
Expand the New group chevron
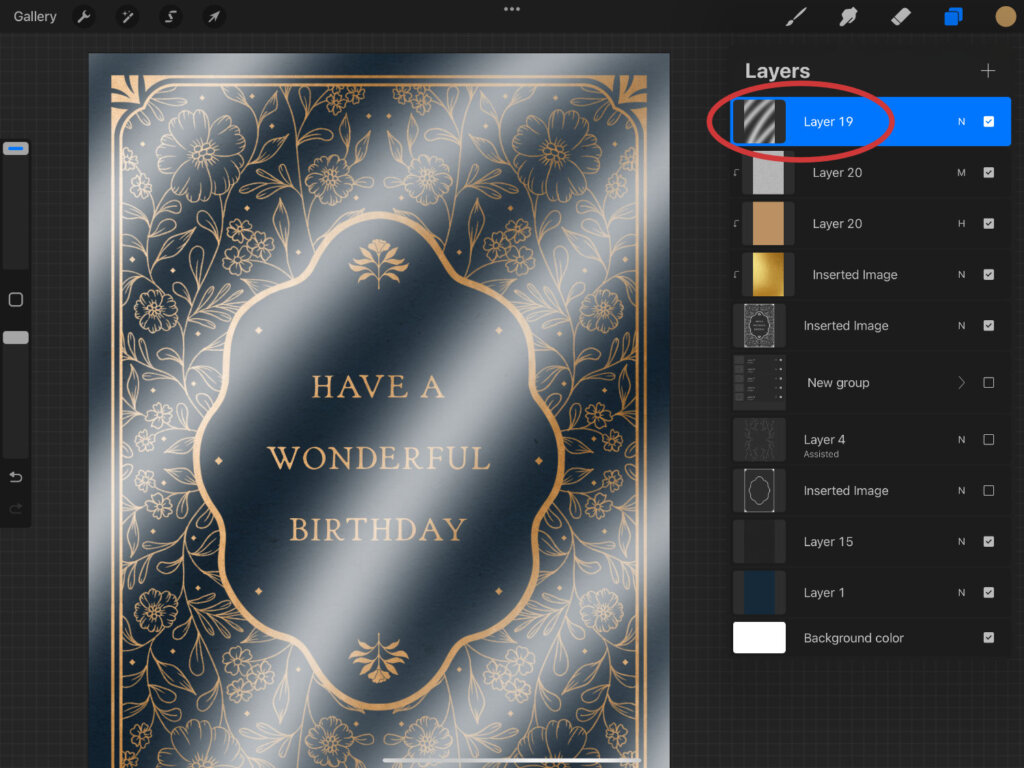962,383
